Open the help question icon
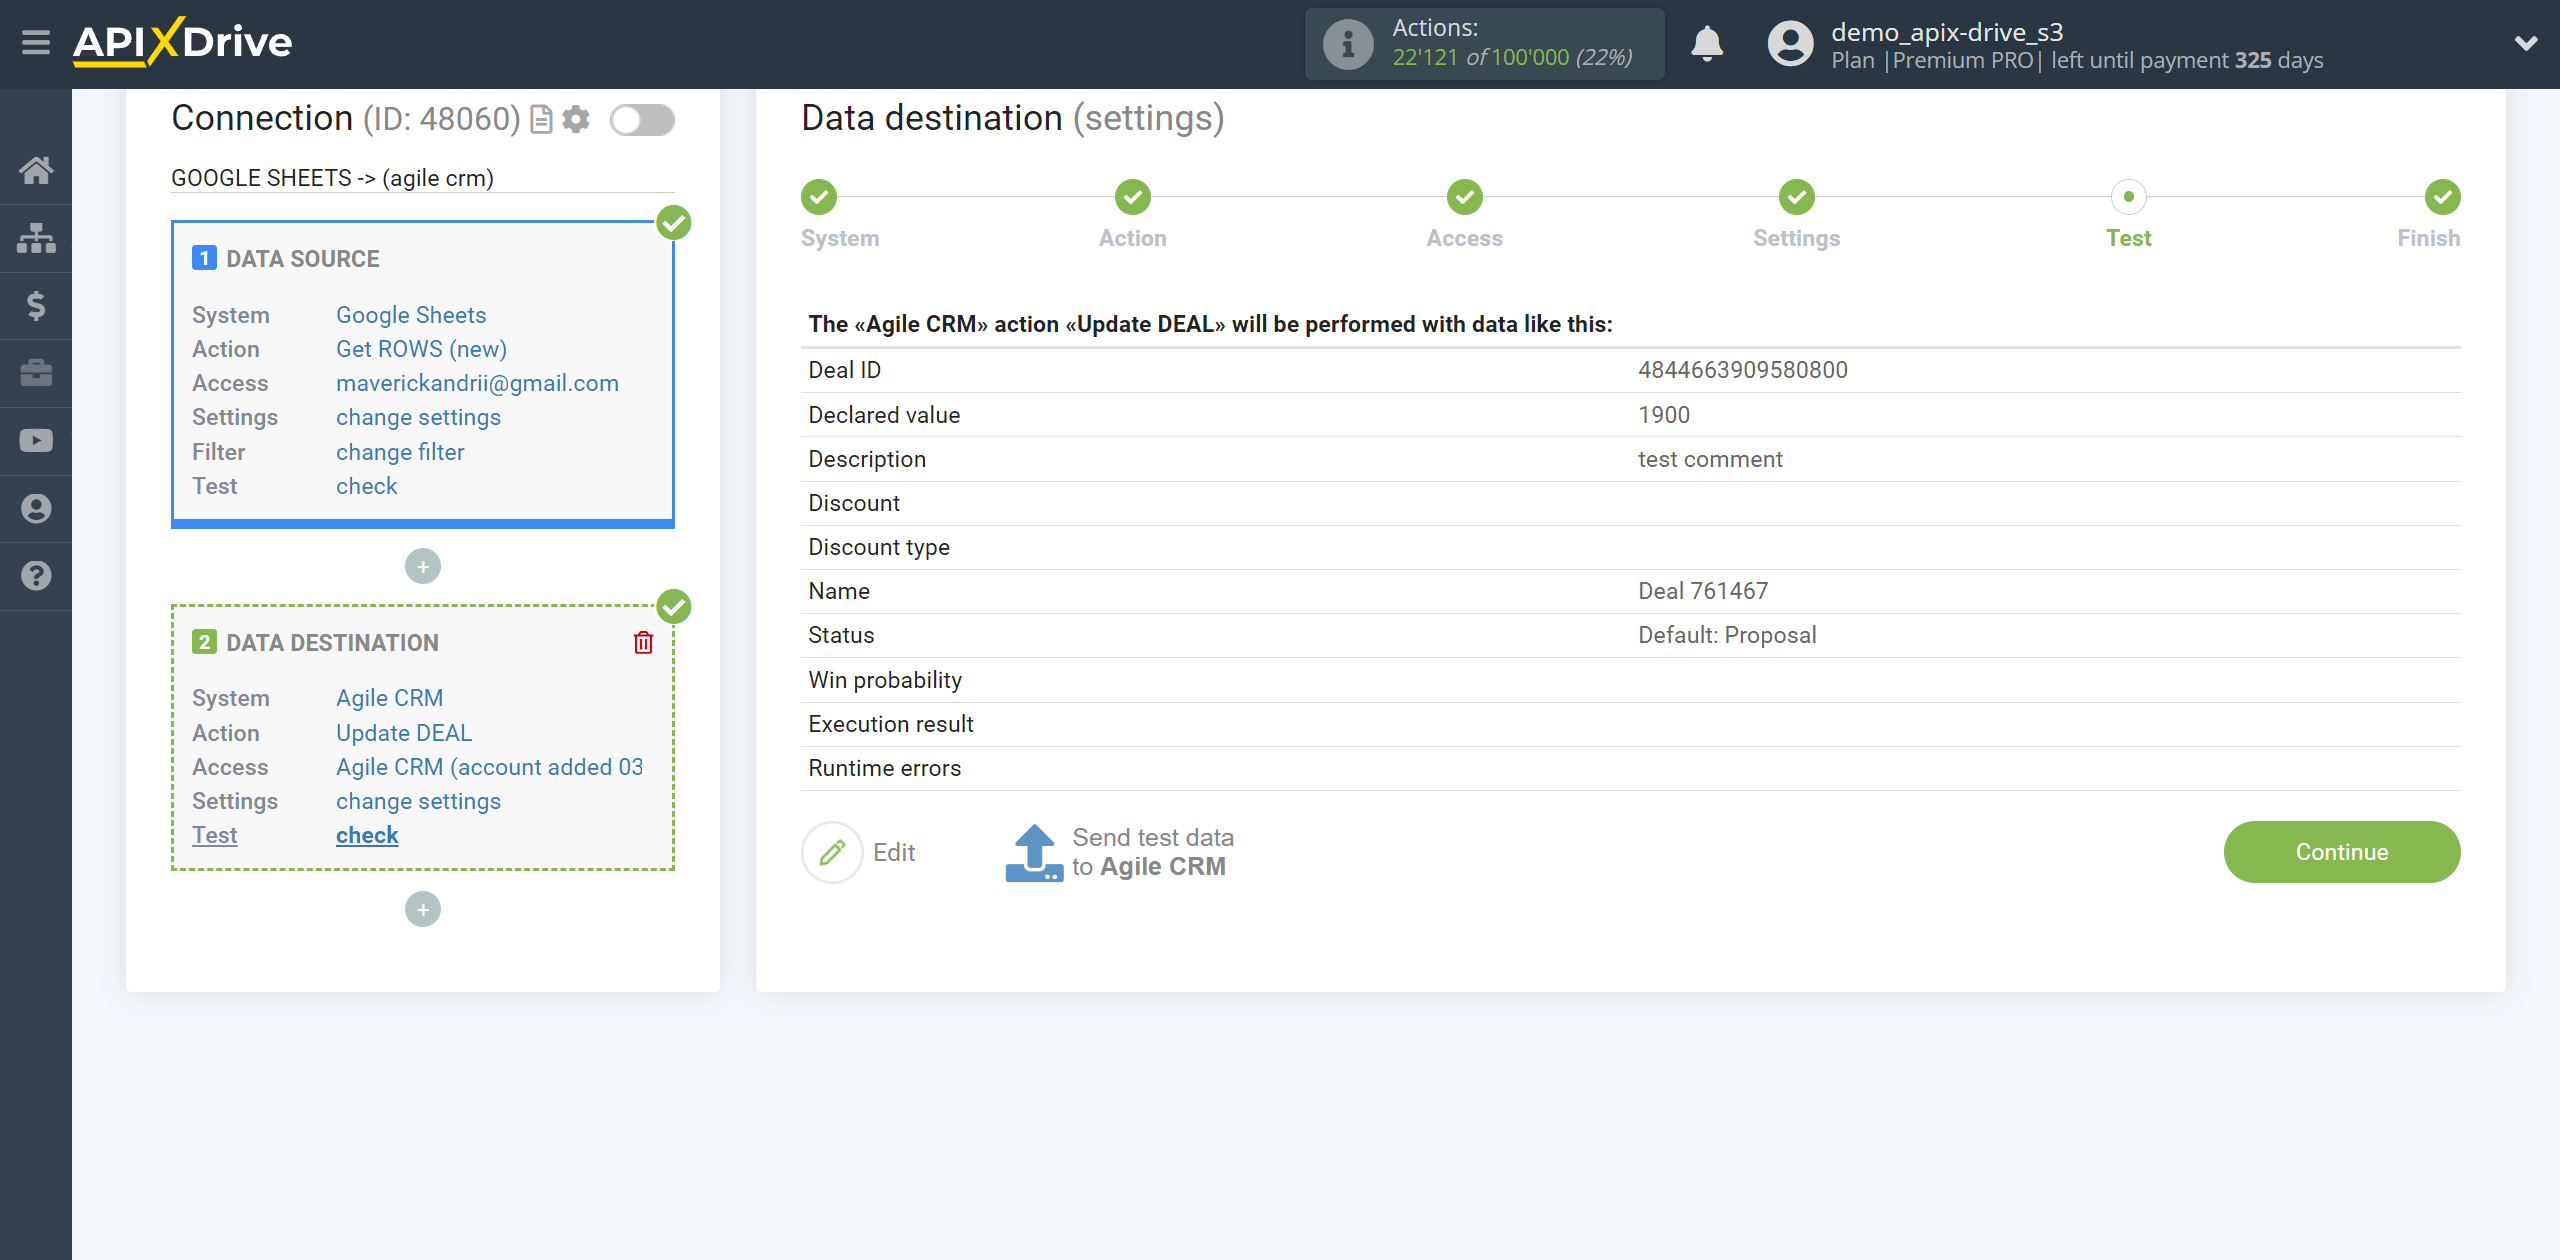2560x1260 pixels. tap(36, 576)
